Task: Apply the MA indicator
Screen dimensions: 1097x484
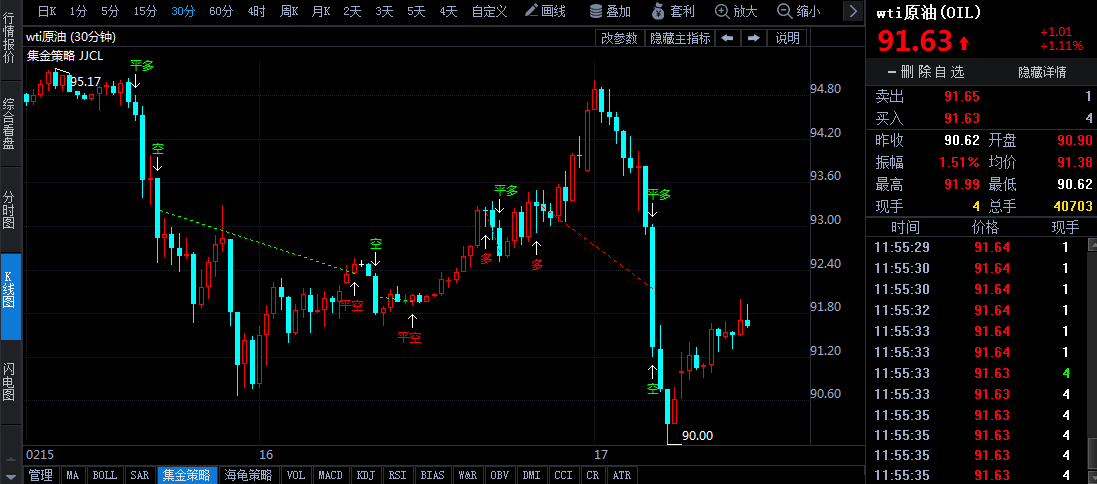Action: (73, 476)
